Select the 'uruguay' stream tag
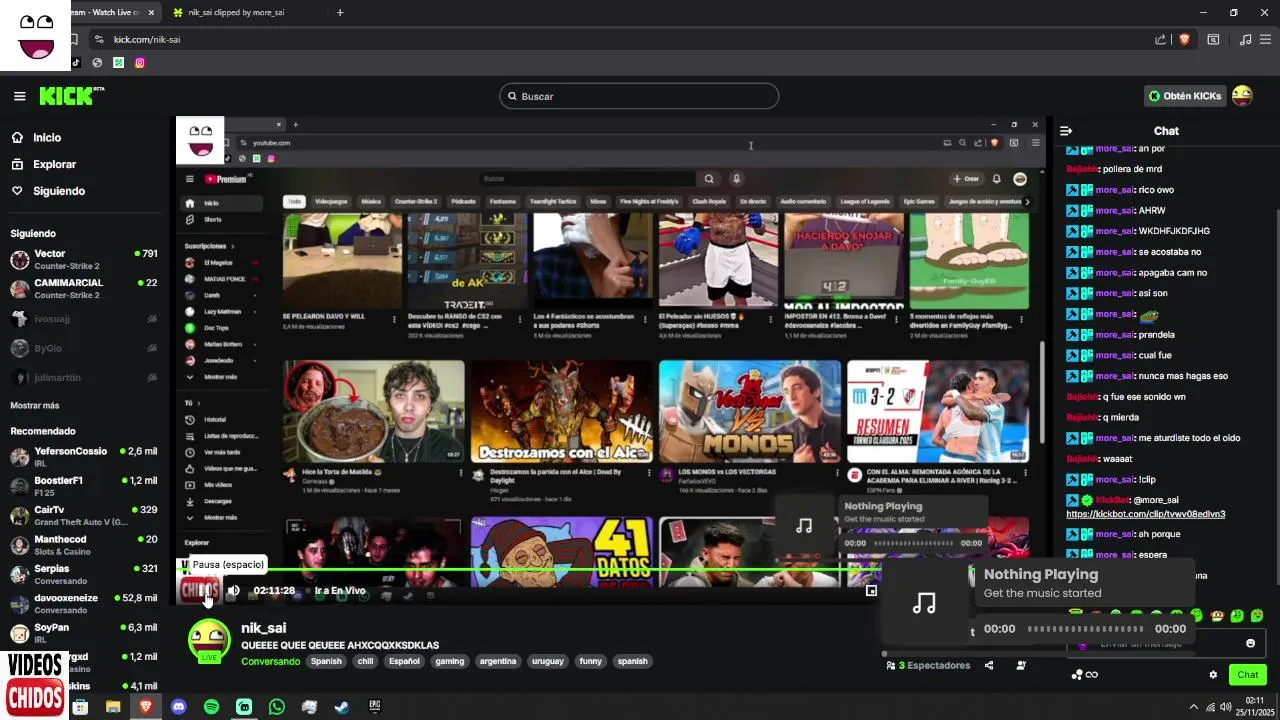 tap(548, 661)
